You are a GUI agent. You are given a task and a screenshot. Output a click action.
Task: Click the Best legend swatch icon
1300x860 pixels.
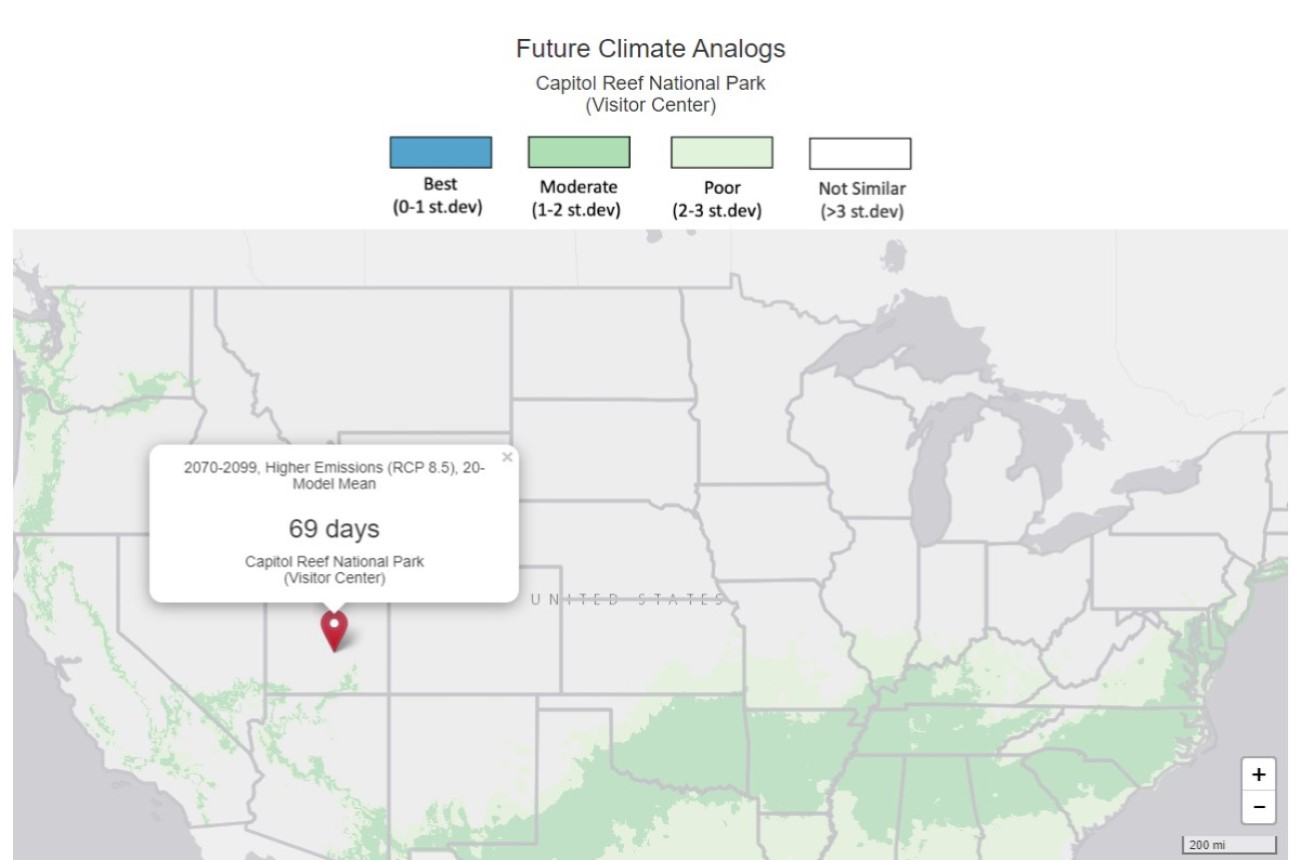pos(440,153)
